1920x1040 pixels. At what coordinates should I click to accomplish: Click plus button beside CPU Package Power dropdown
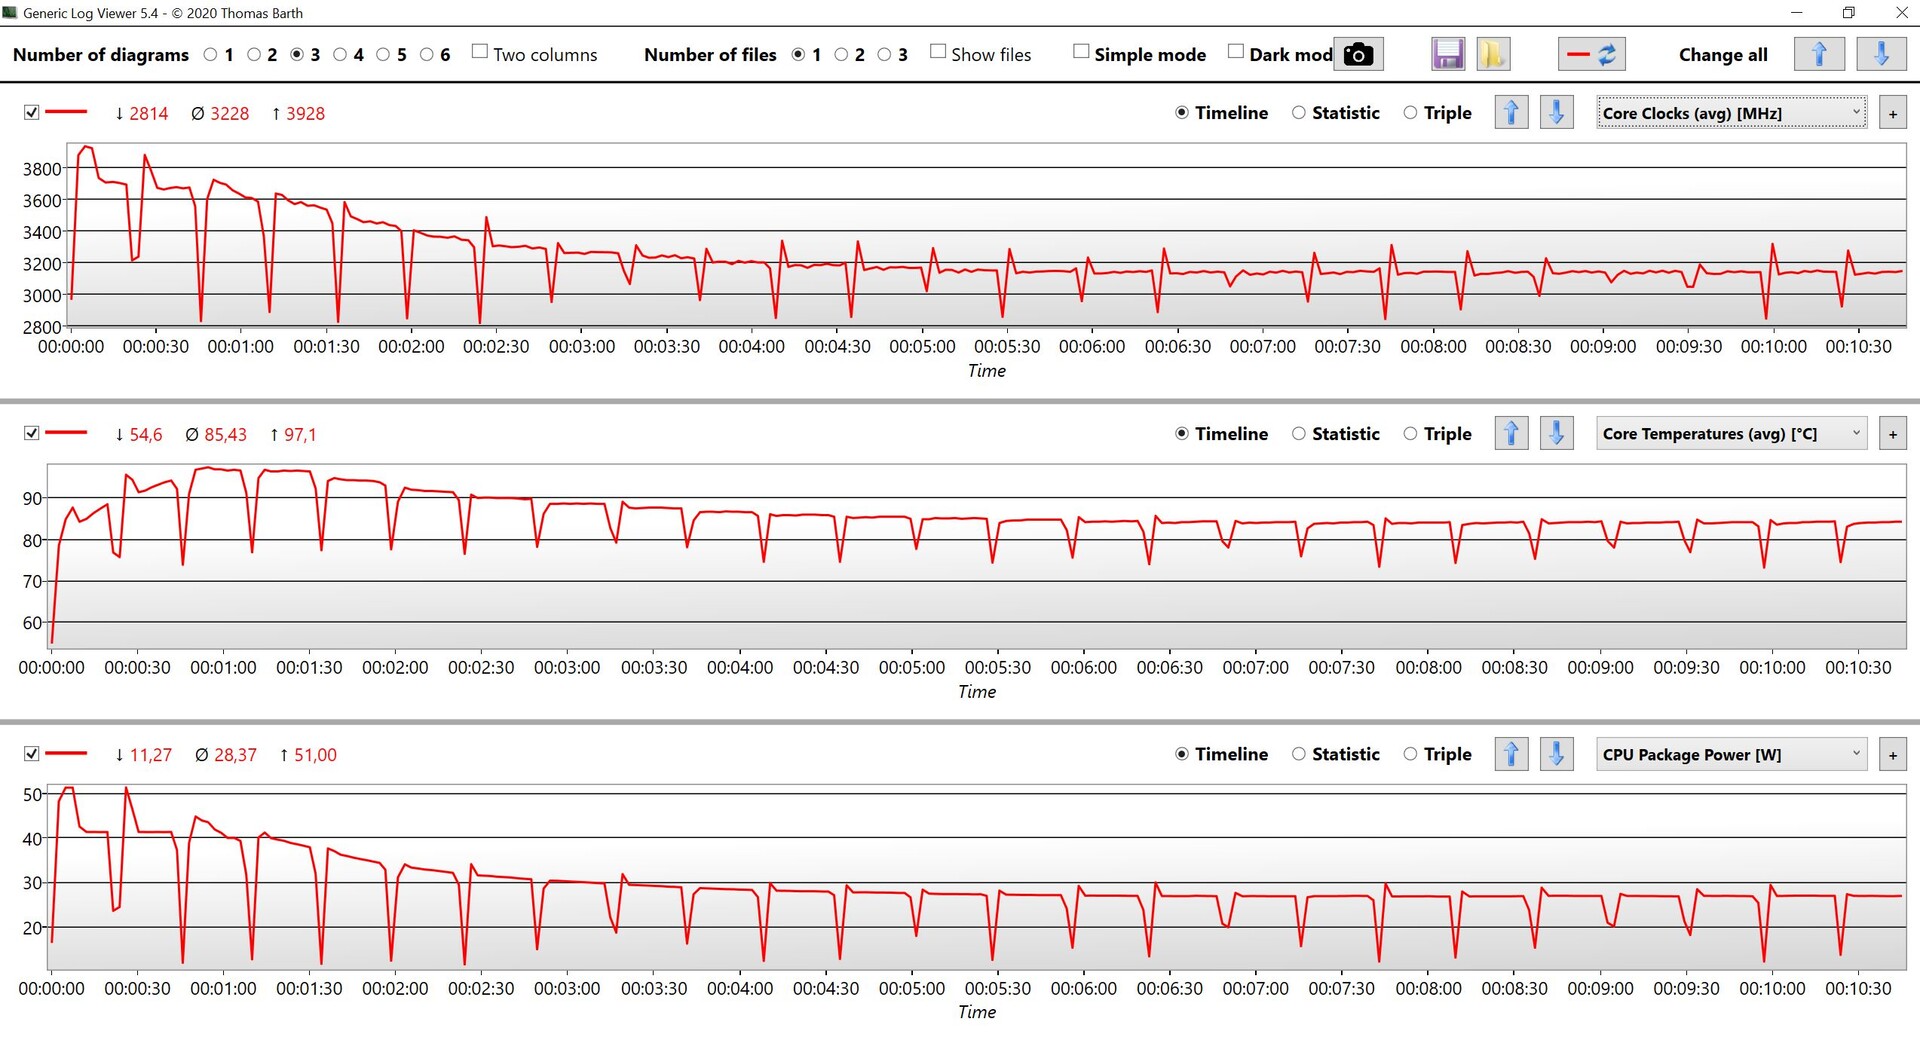1892,755
